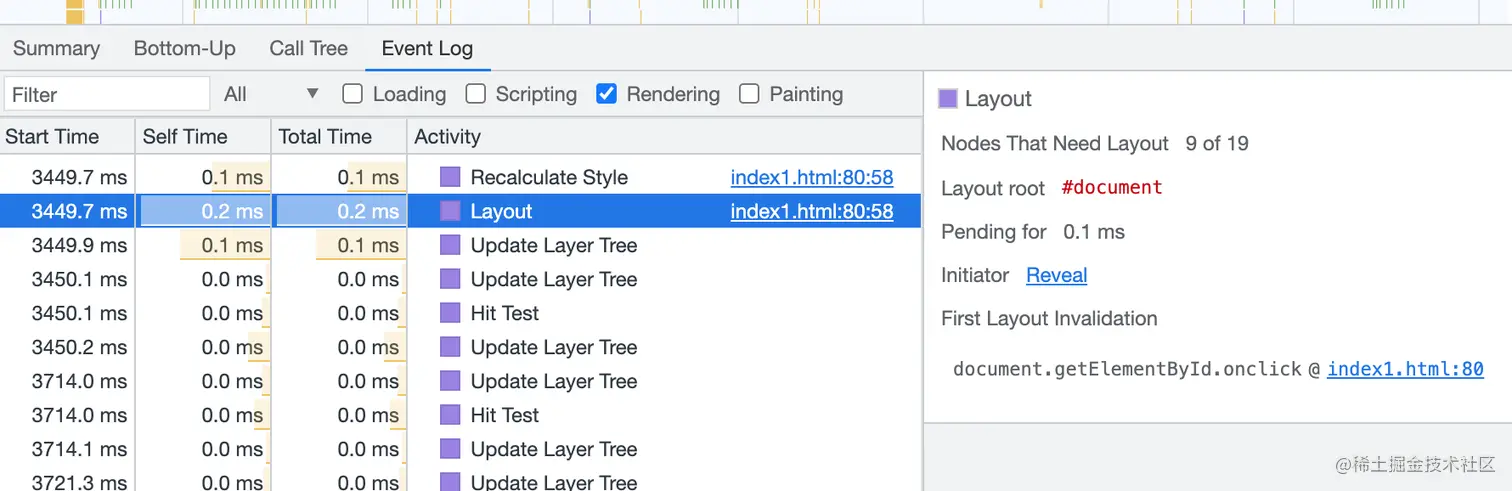Select the Layout activity row
Viewport: 1512px width, 491px height.
pyautogui.click(x=460, y=211)
